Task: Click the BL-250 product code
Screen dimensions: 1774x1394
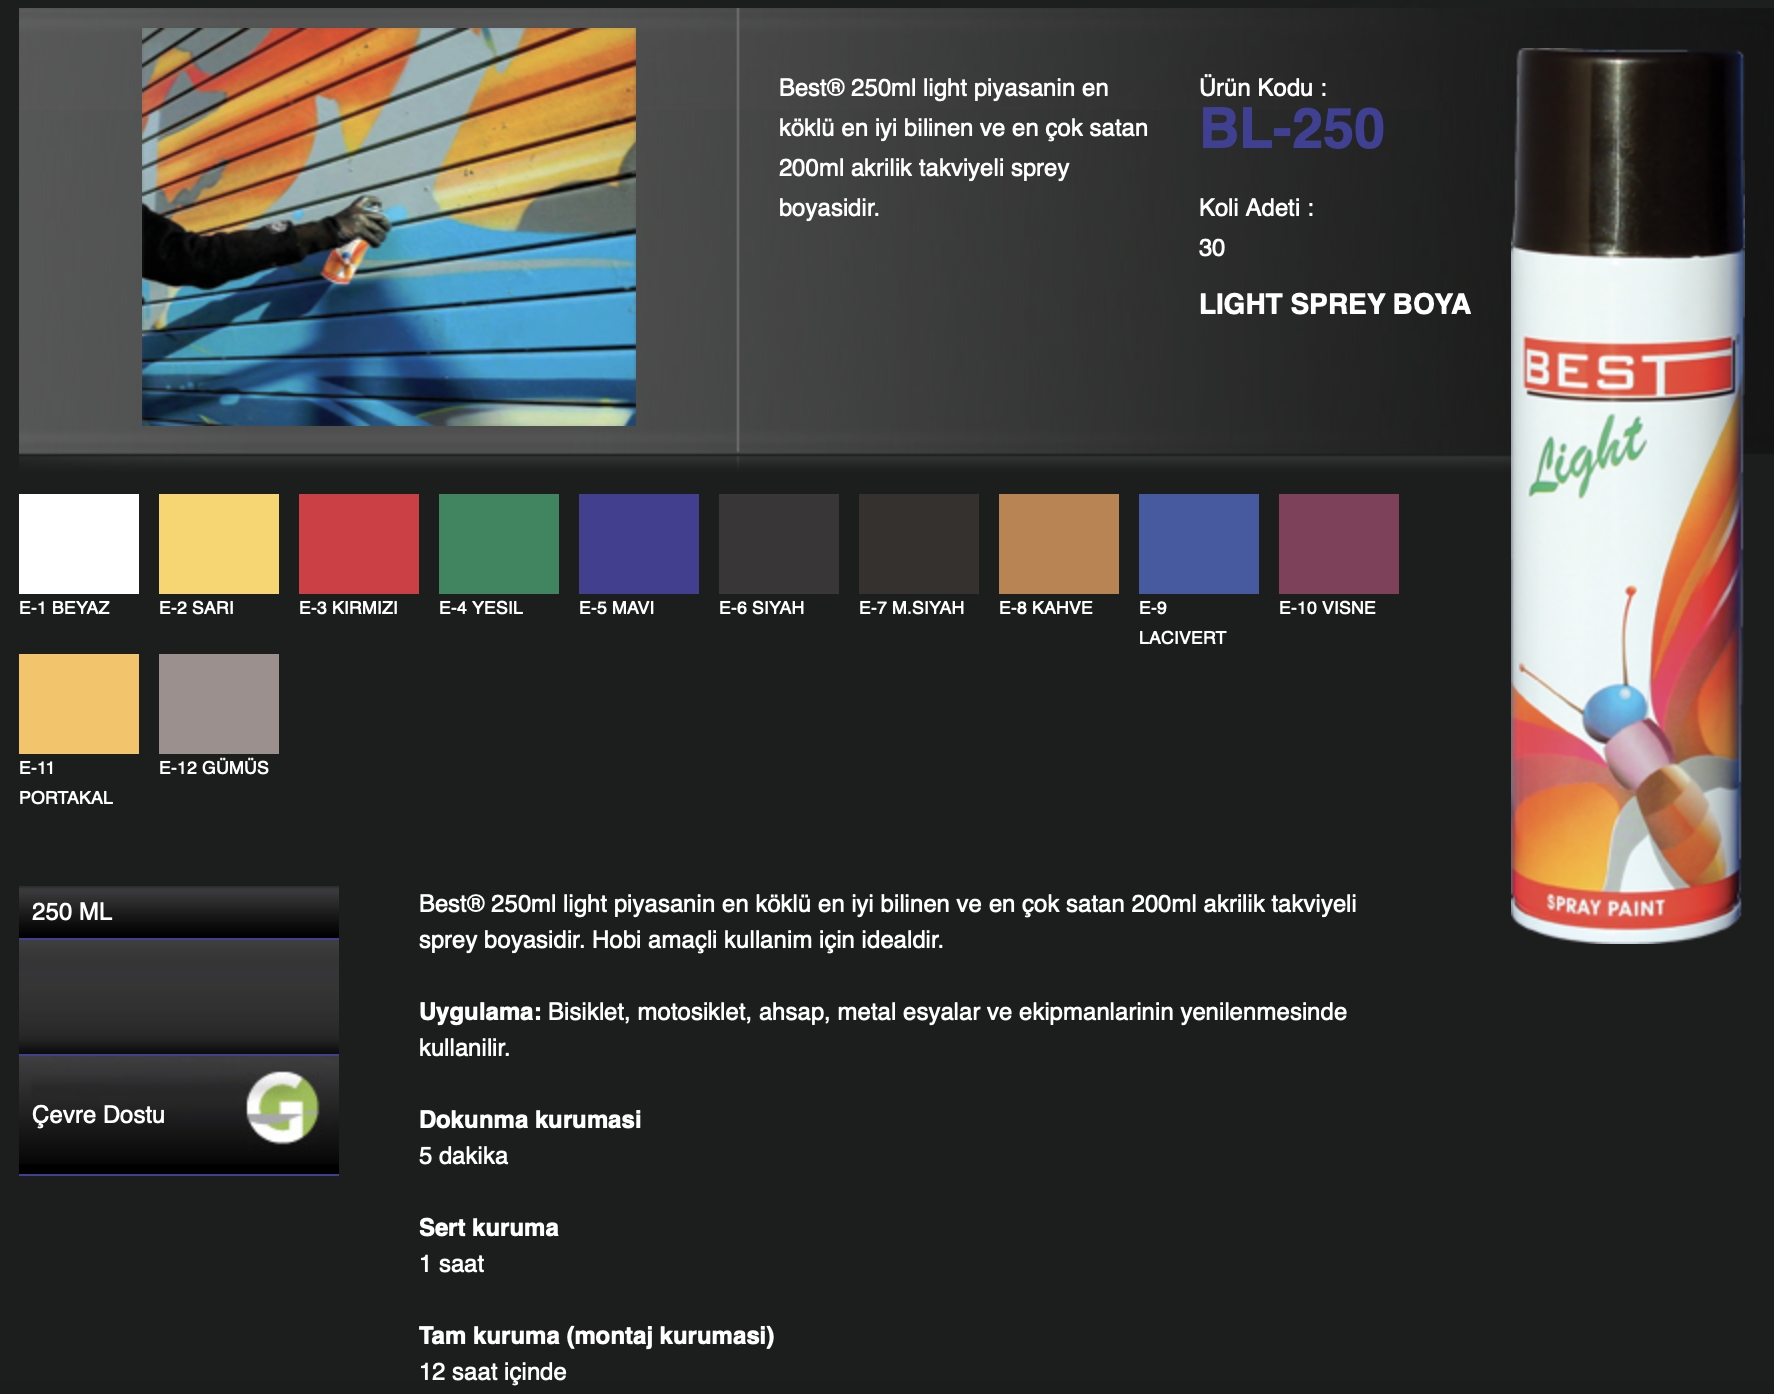Action: pos(1292,129)
